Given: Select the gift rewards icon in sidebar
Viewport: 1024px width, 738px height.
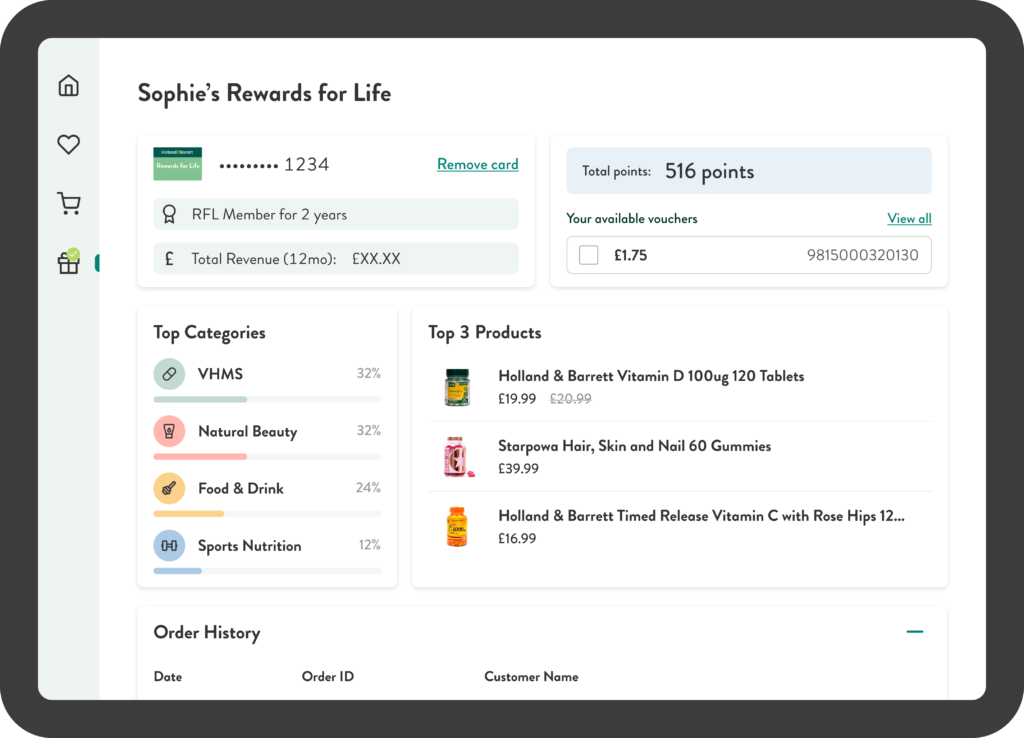Looking at the screenshot, I should (x=69, y=261).
